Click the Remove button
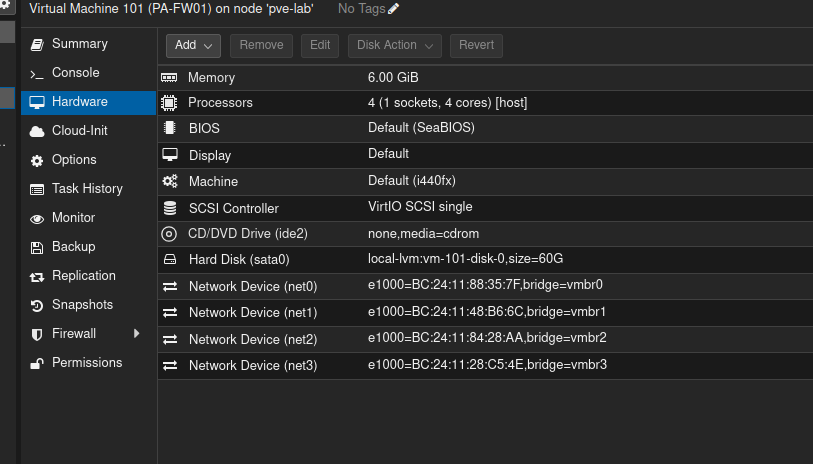The image size is (813, 464). click(x=261, y=46)
